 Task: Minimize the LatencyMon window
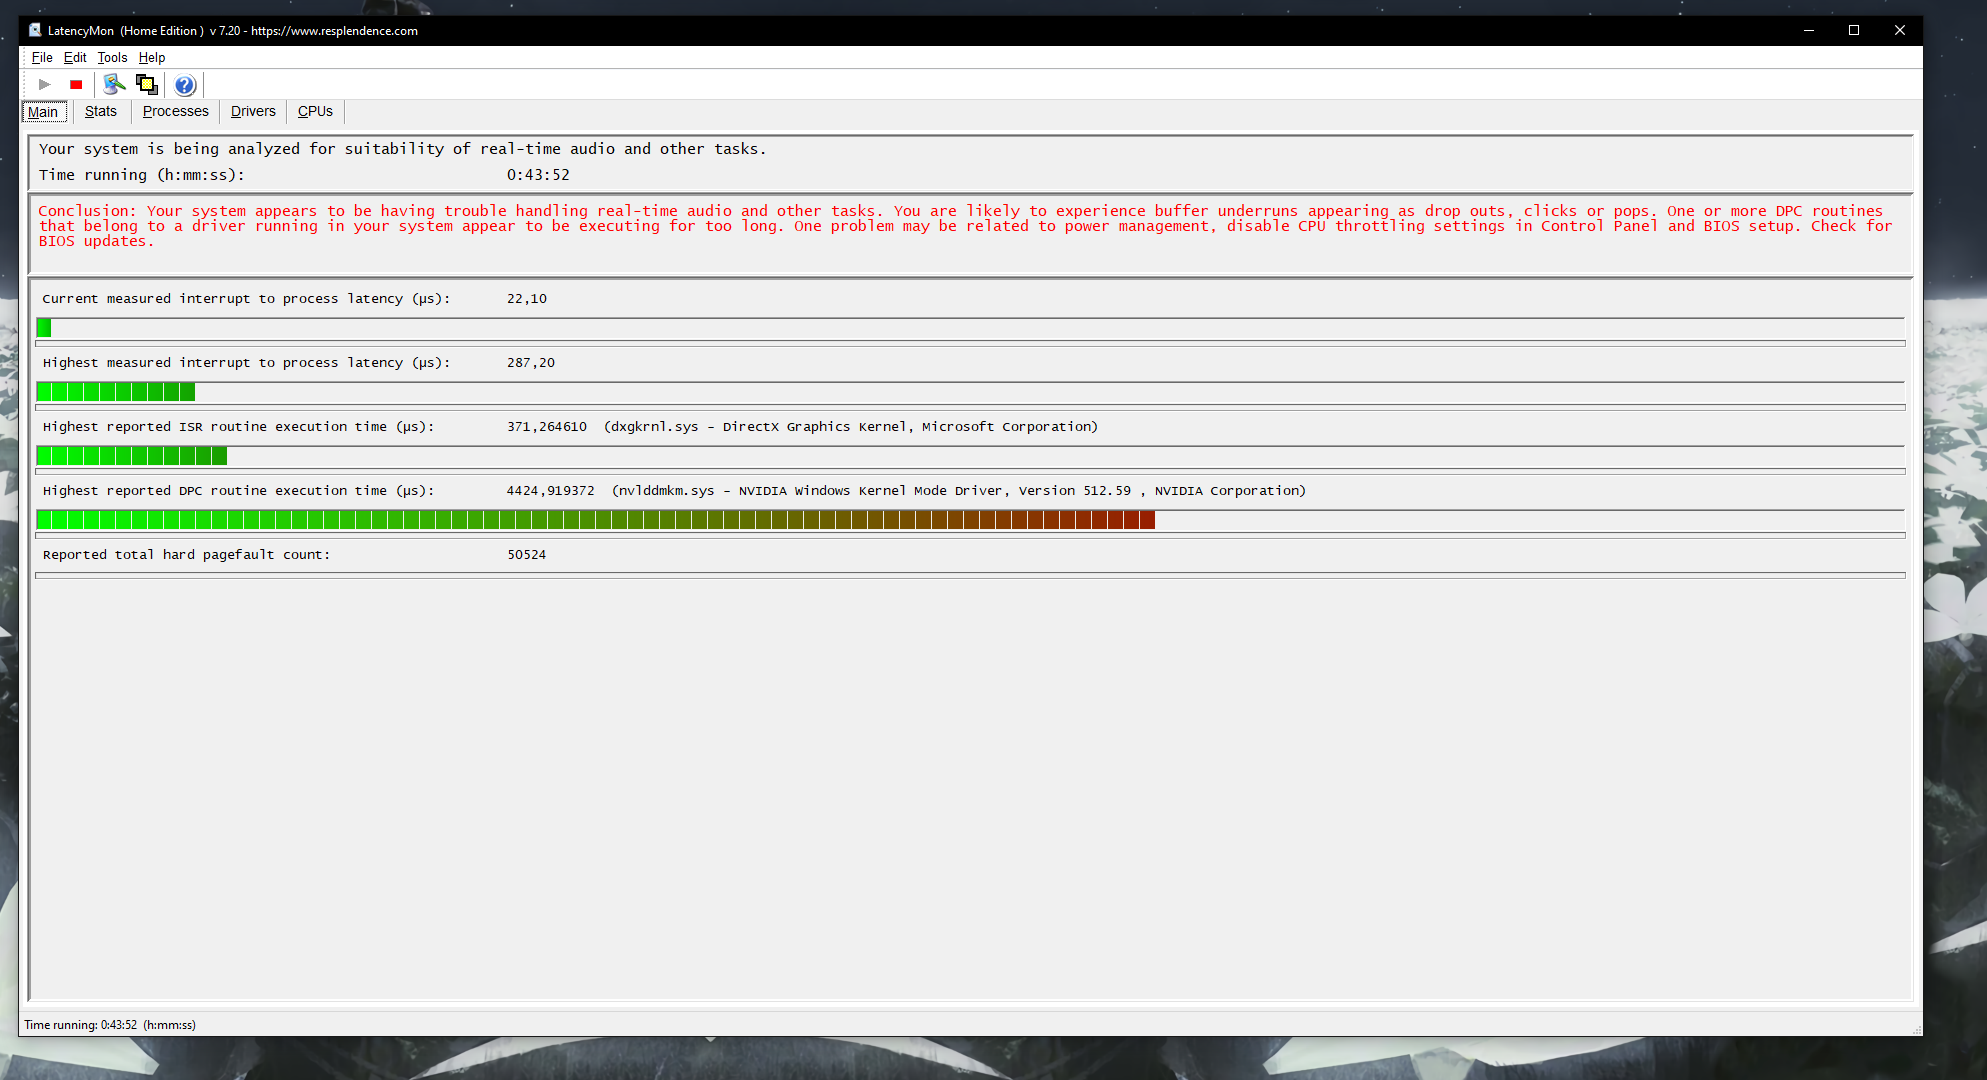click(1808, 30)
